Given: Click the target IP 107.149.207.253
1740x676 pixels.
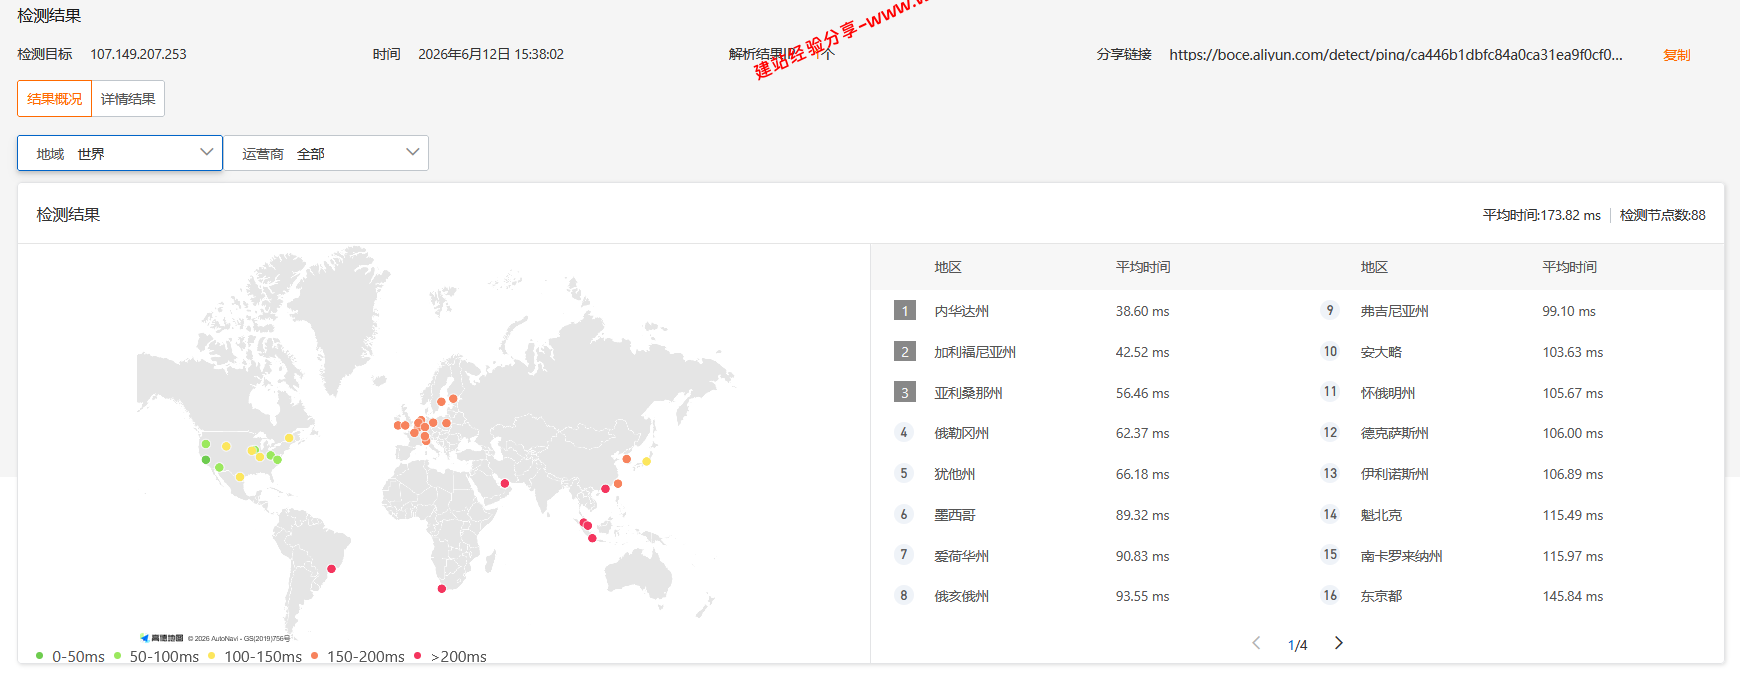Looking at the screenshot, I should [x=138, y=54].
